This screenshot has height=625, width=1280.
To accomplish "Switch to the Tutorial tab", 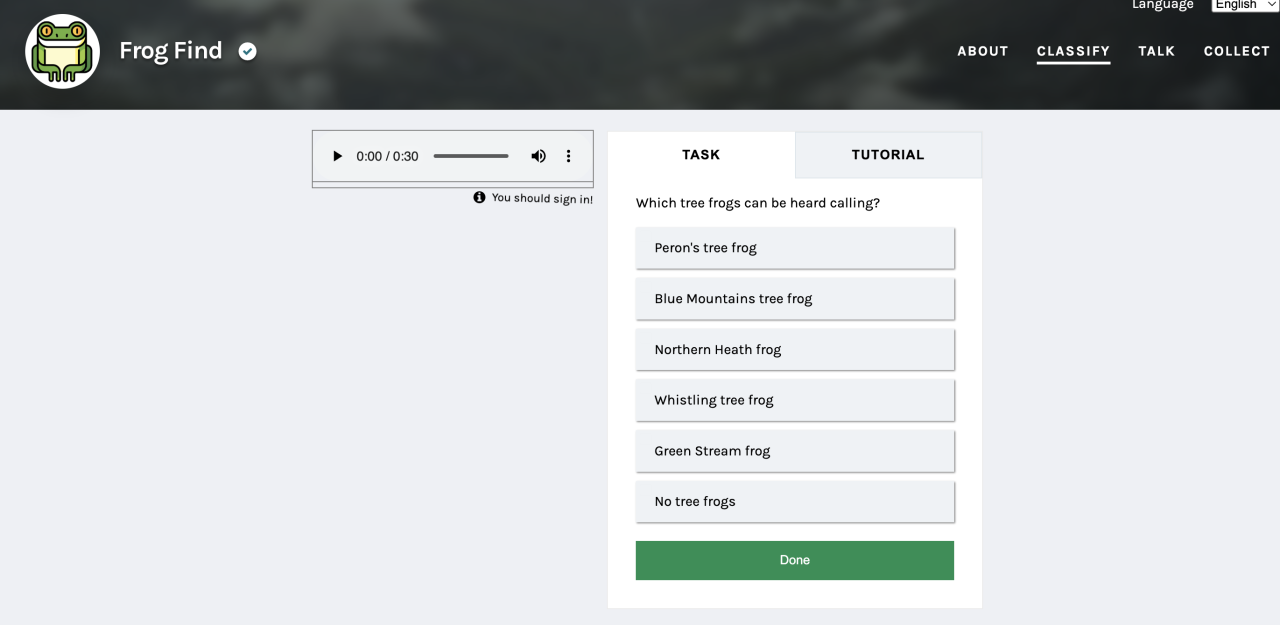I will 887,155.
